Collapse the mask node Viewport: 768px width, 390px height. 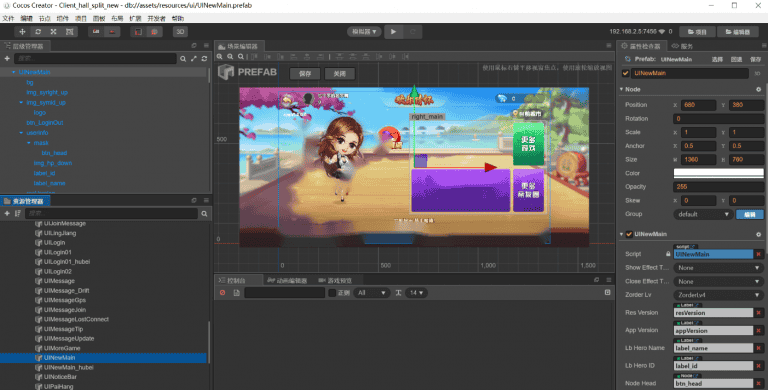pos(29,143)
